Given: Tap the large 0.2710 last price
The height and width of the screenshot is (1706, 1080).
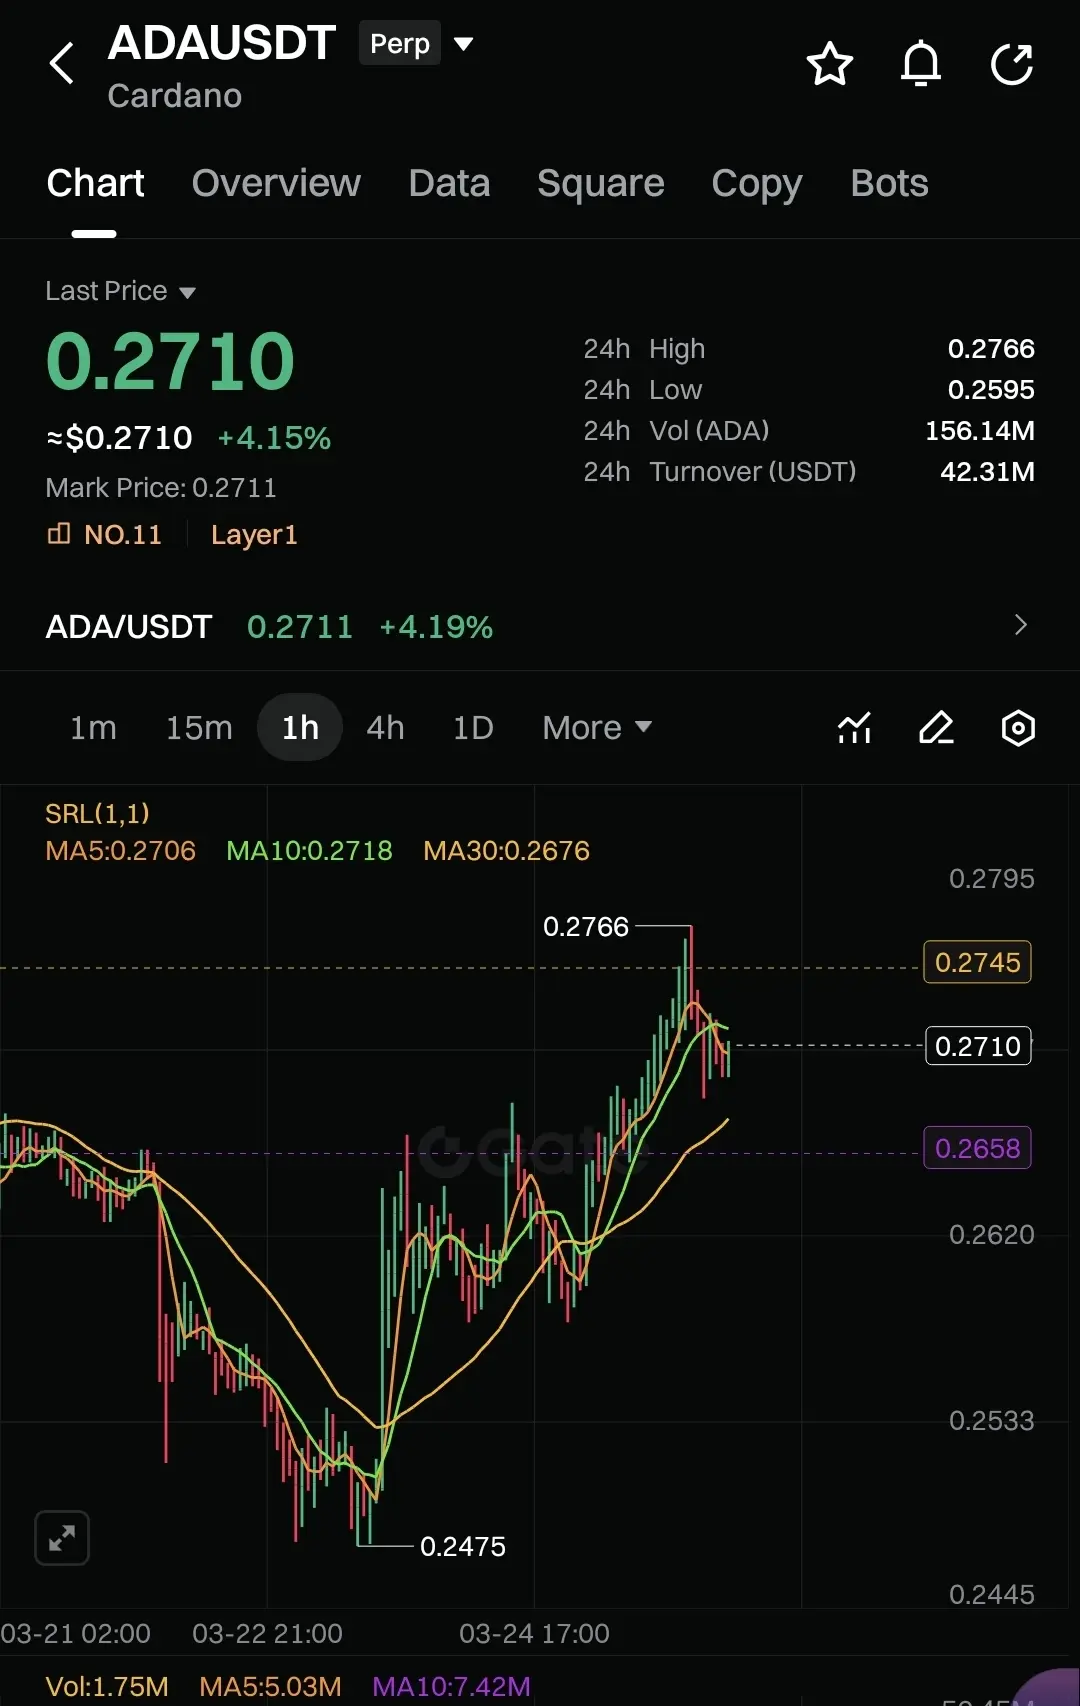Looking at the screenshot, I should pos(170,361).
